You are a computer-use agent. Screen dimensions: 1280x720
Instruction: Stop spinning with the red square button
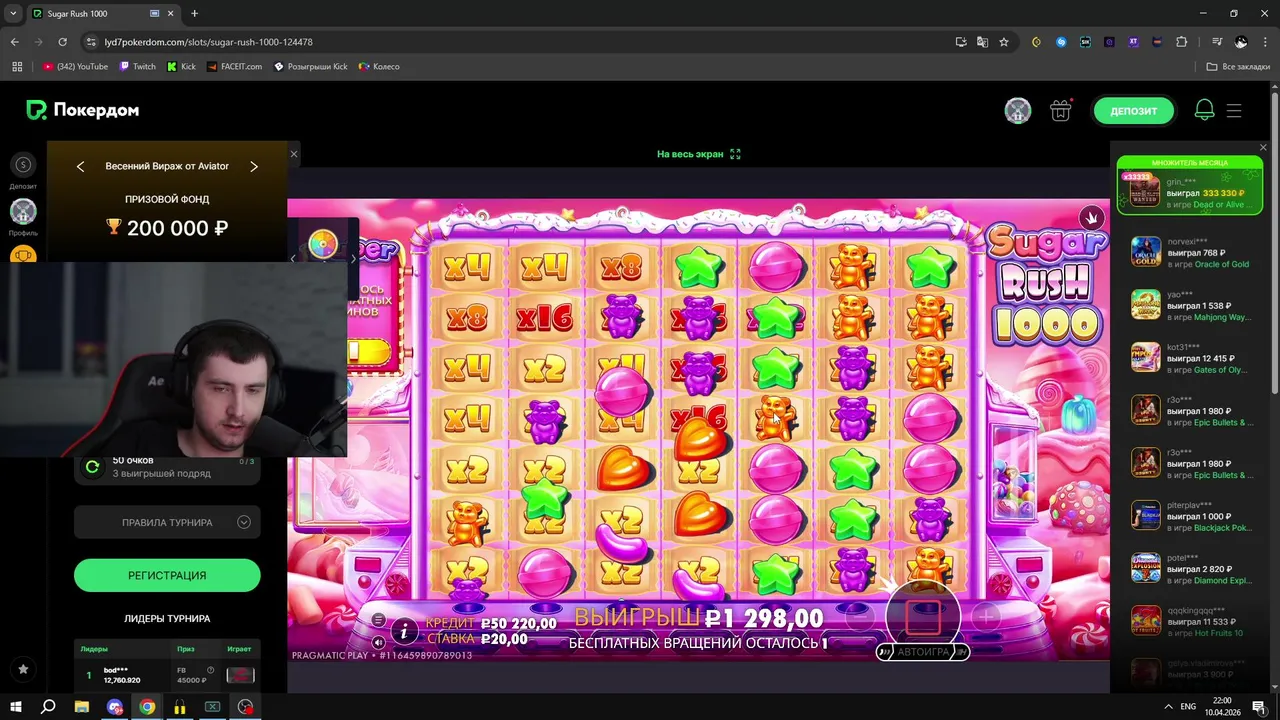(x=923, y=617)
